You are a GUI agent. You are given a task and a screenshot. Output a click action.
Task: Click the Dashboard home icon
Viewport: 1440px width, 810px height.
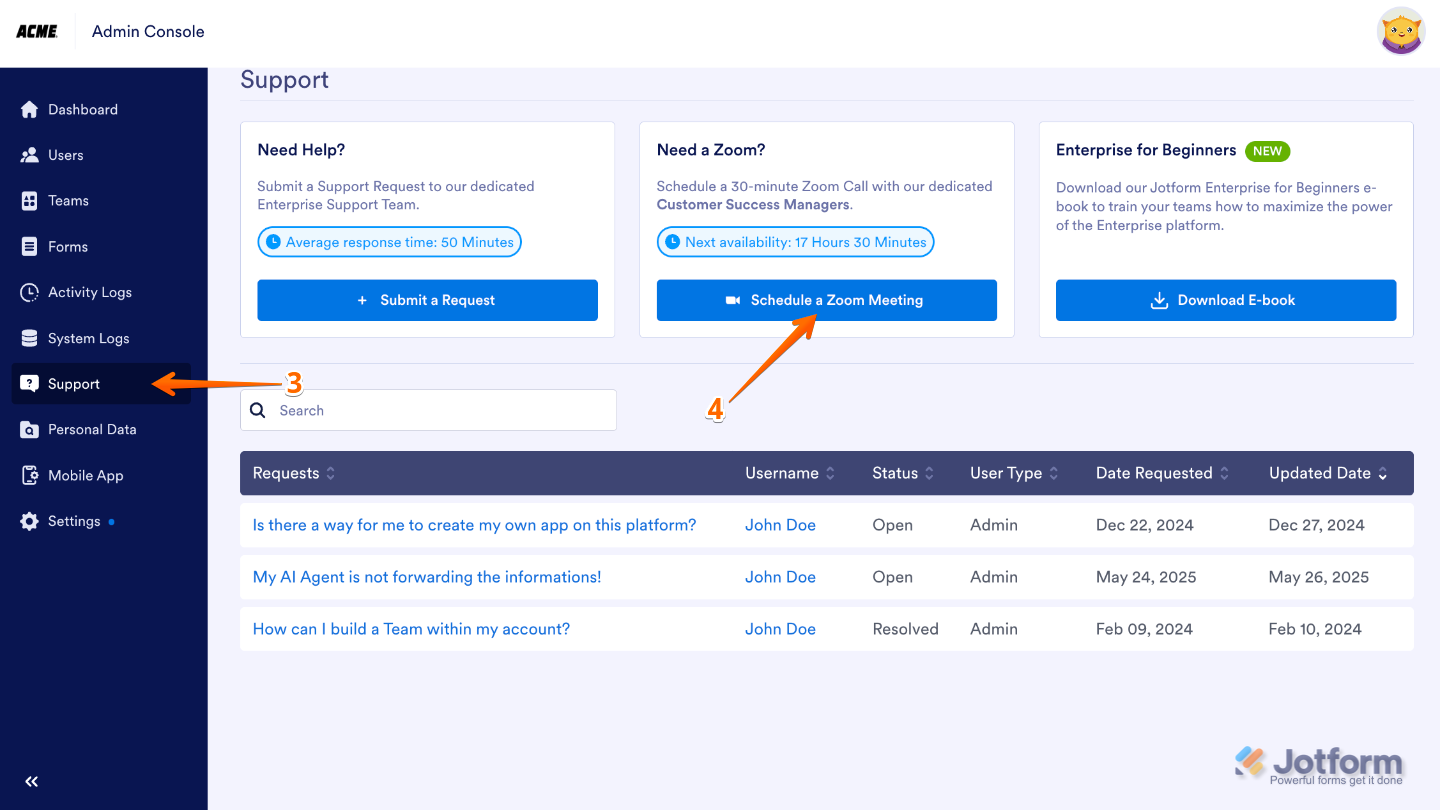(29, 110)
